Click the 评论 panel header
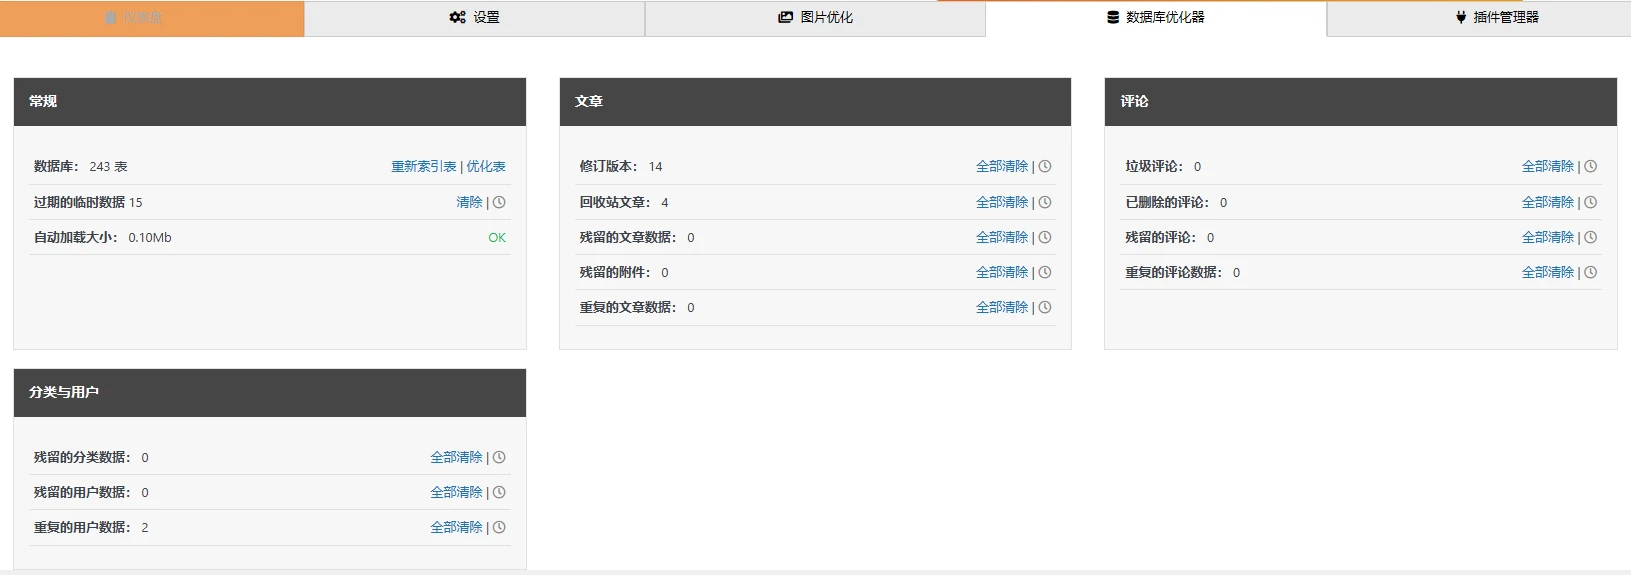The height and width of the screenshot is (575, 1631). [1361, 102]
